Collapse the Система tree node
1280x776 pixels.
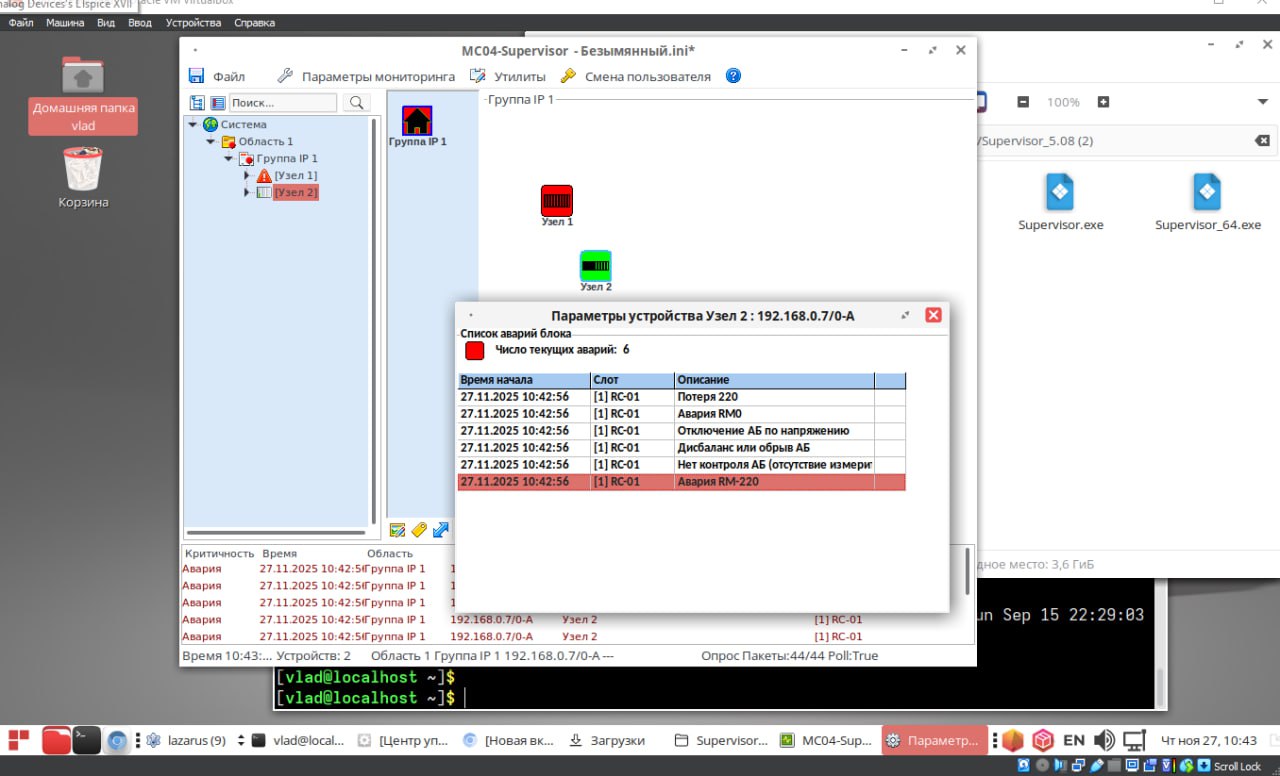[192, 125]
